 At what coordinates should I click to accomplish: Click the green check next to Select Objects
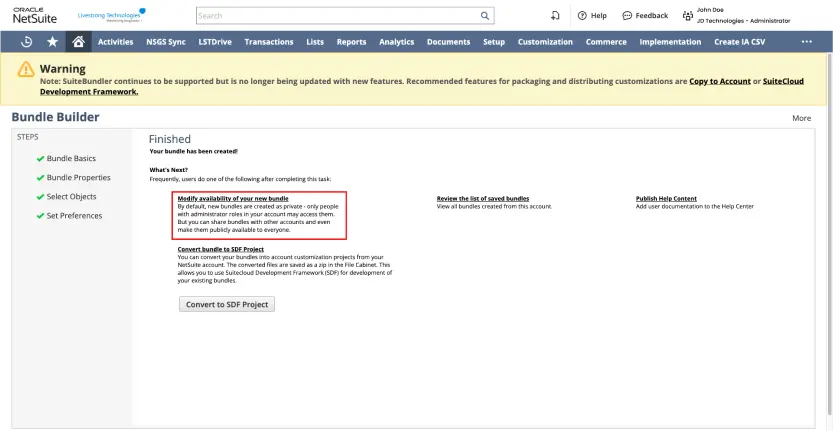tap(40, 197)
